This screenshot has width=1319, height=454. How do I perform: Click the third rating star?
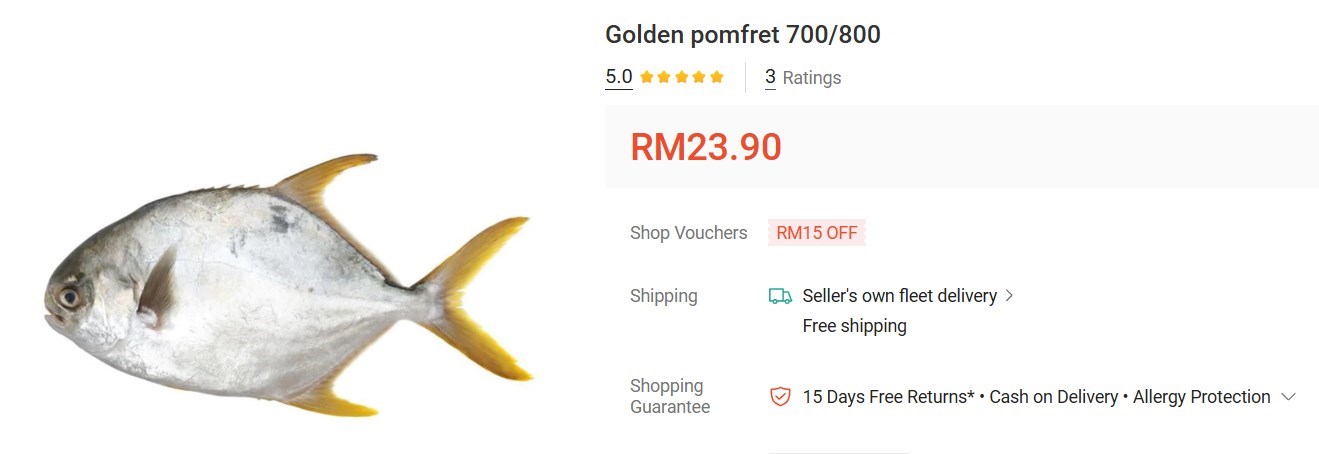point(682,77)
